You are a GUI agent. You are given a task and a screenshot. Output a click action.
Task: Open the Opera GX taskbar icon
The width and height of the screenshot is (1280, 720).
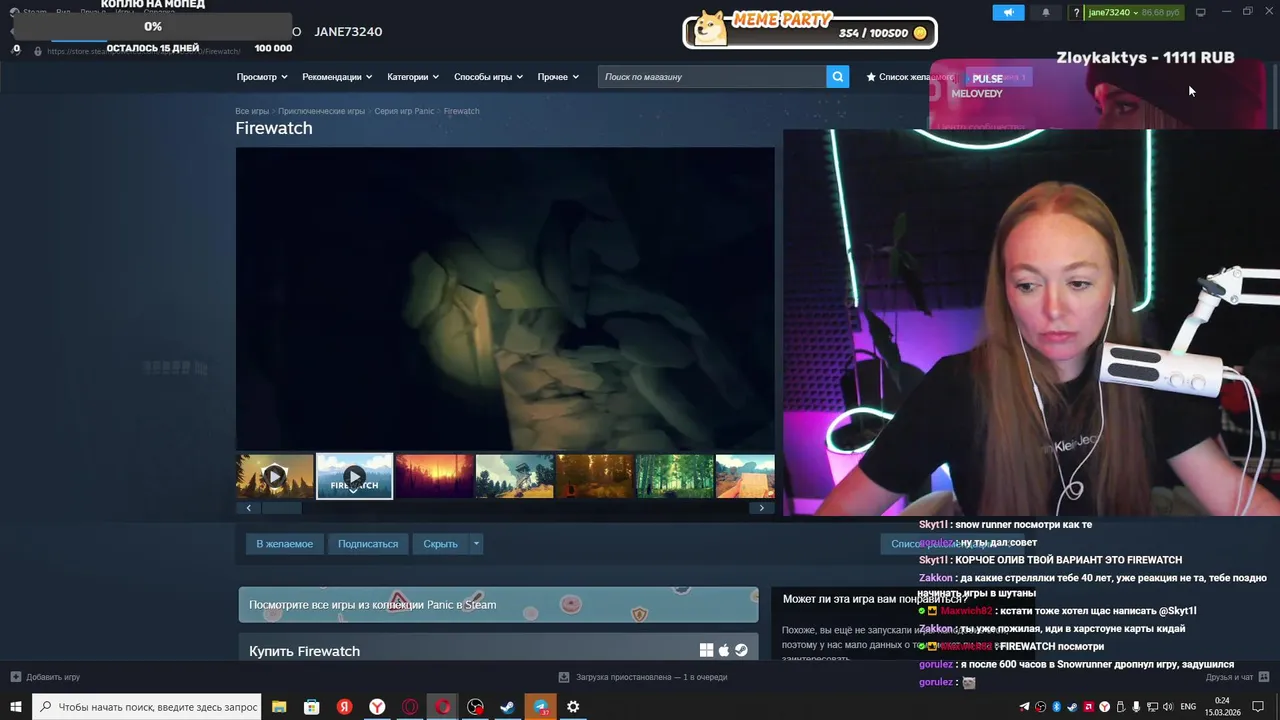point(410,707)
